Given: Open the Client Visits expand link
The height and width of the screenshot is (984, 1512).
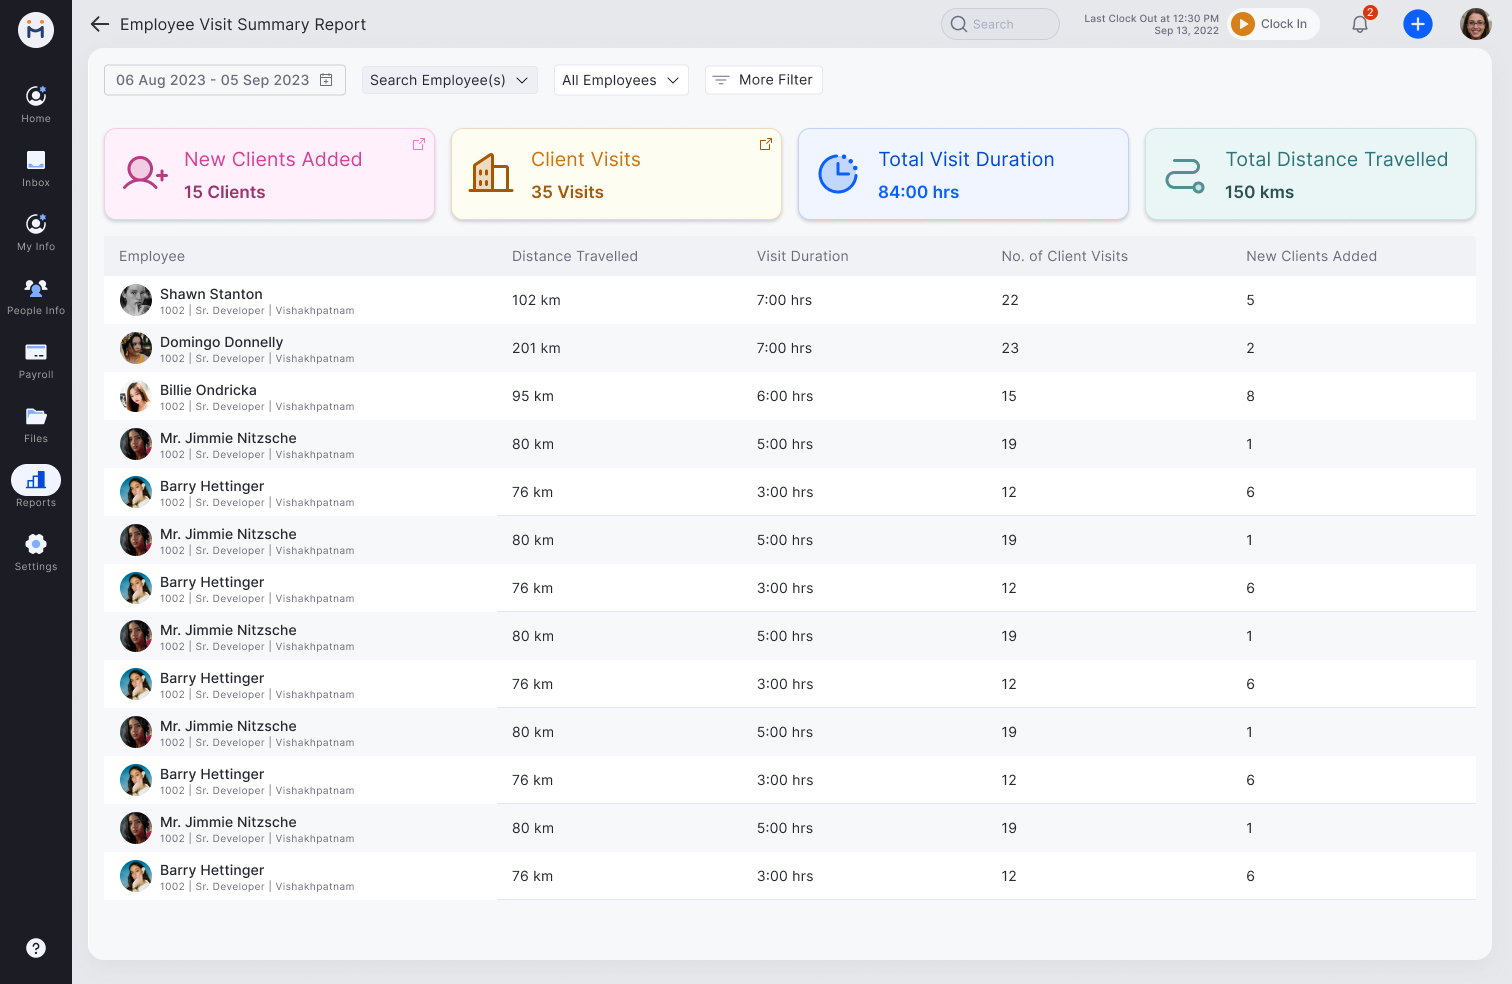Looking at the screenshot, I should click(766, 143).
